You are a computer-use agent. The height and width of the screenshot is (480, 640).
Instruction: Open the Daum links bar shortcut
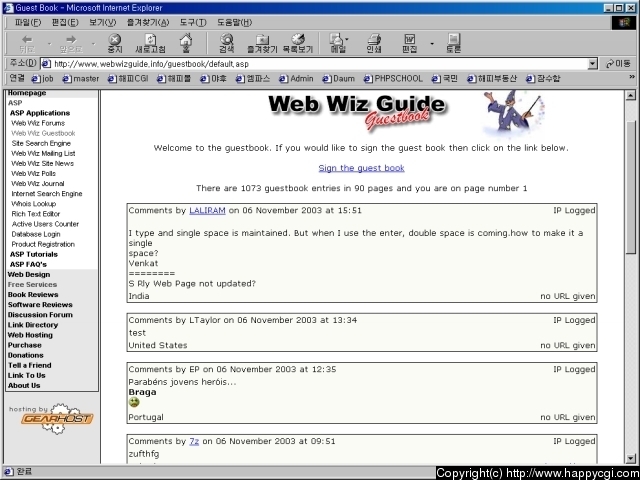[338, 78]
